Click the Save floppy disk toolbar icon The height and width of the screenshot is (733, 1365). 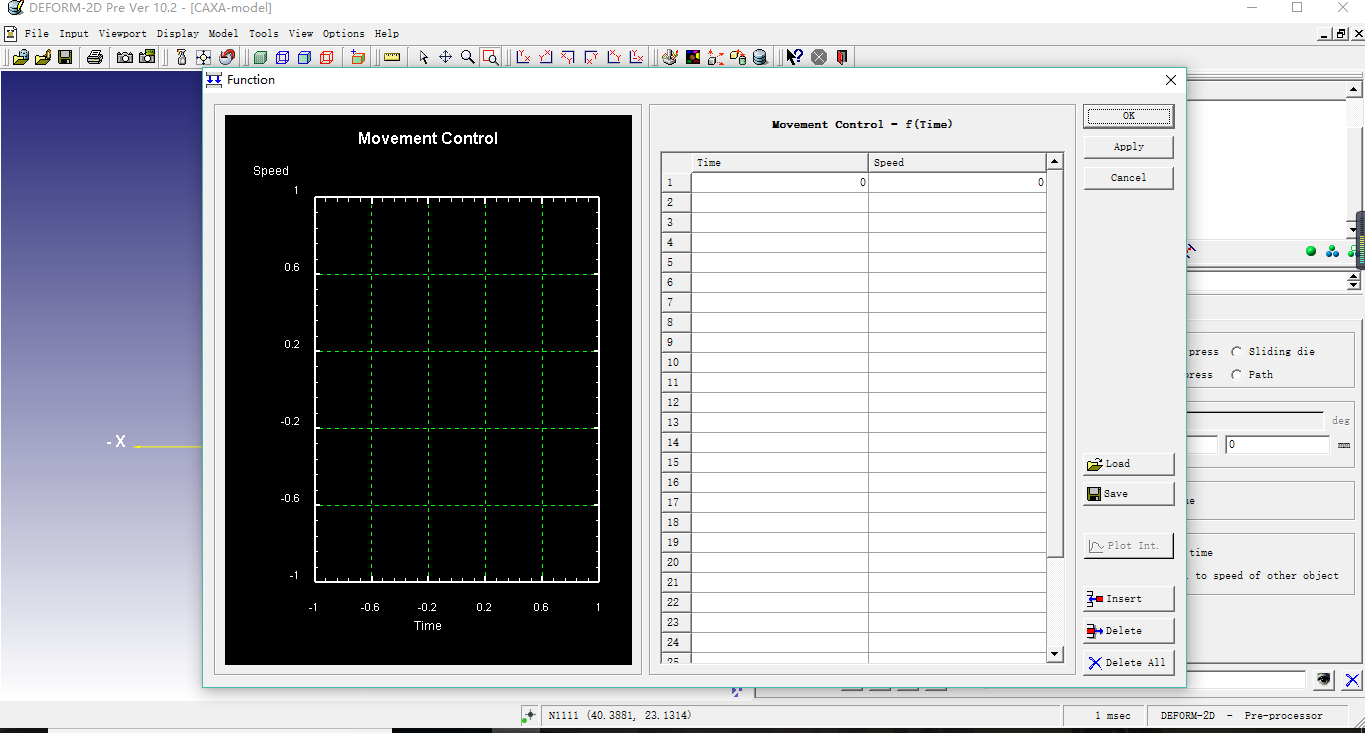(64, 57)
